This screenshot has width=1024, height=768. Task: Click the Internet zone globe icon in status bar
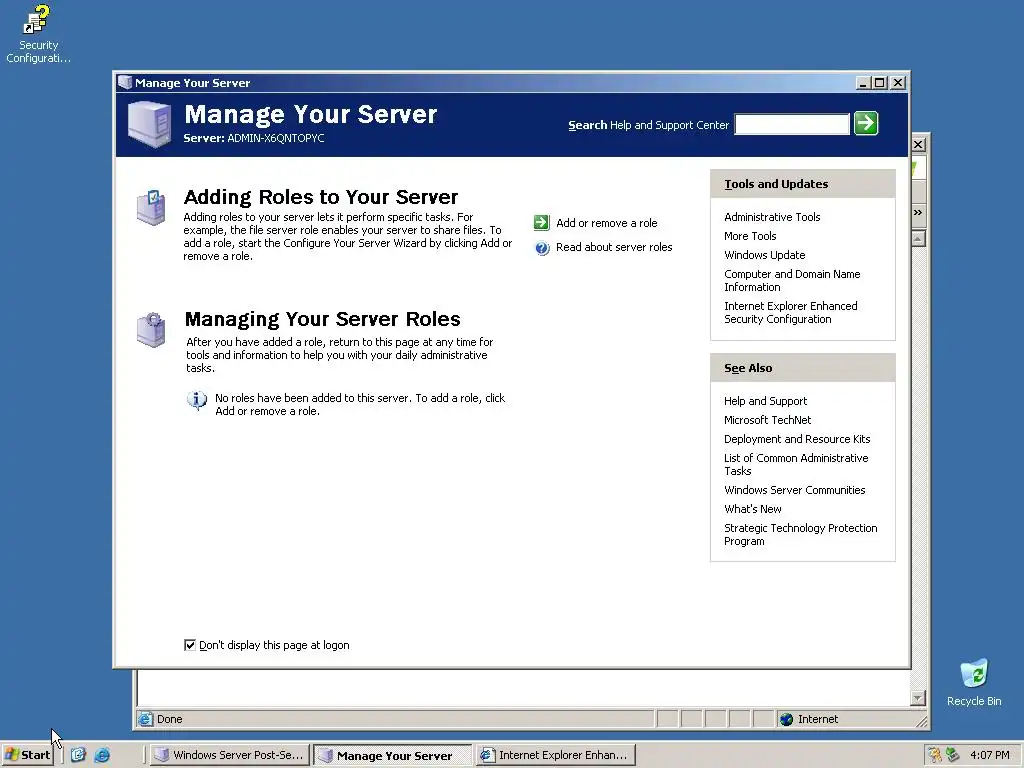coord(786,719)
